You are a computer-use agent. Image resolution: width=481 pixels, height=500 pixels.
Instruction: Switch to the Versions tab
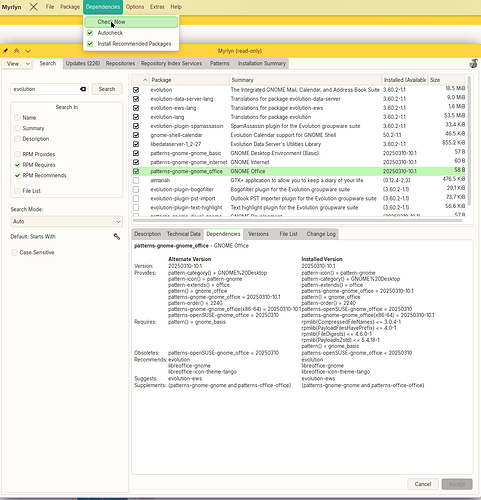click(258, 234)
